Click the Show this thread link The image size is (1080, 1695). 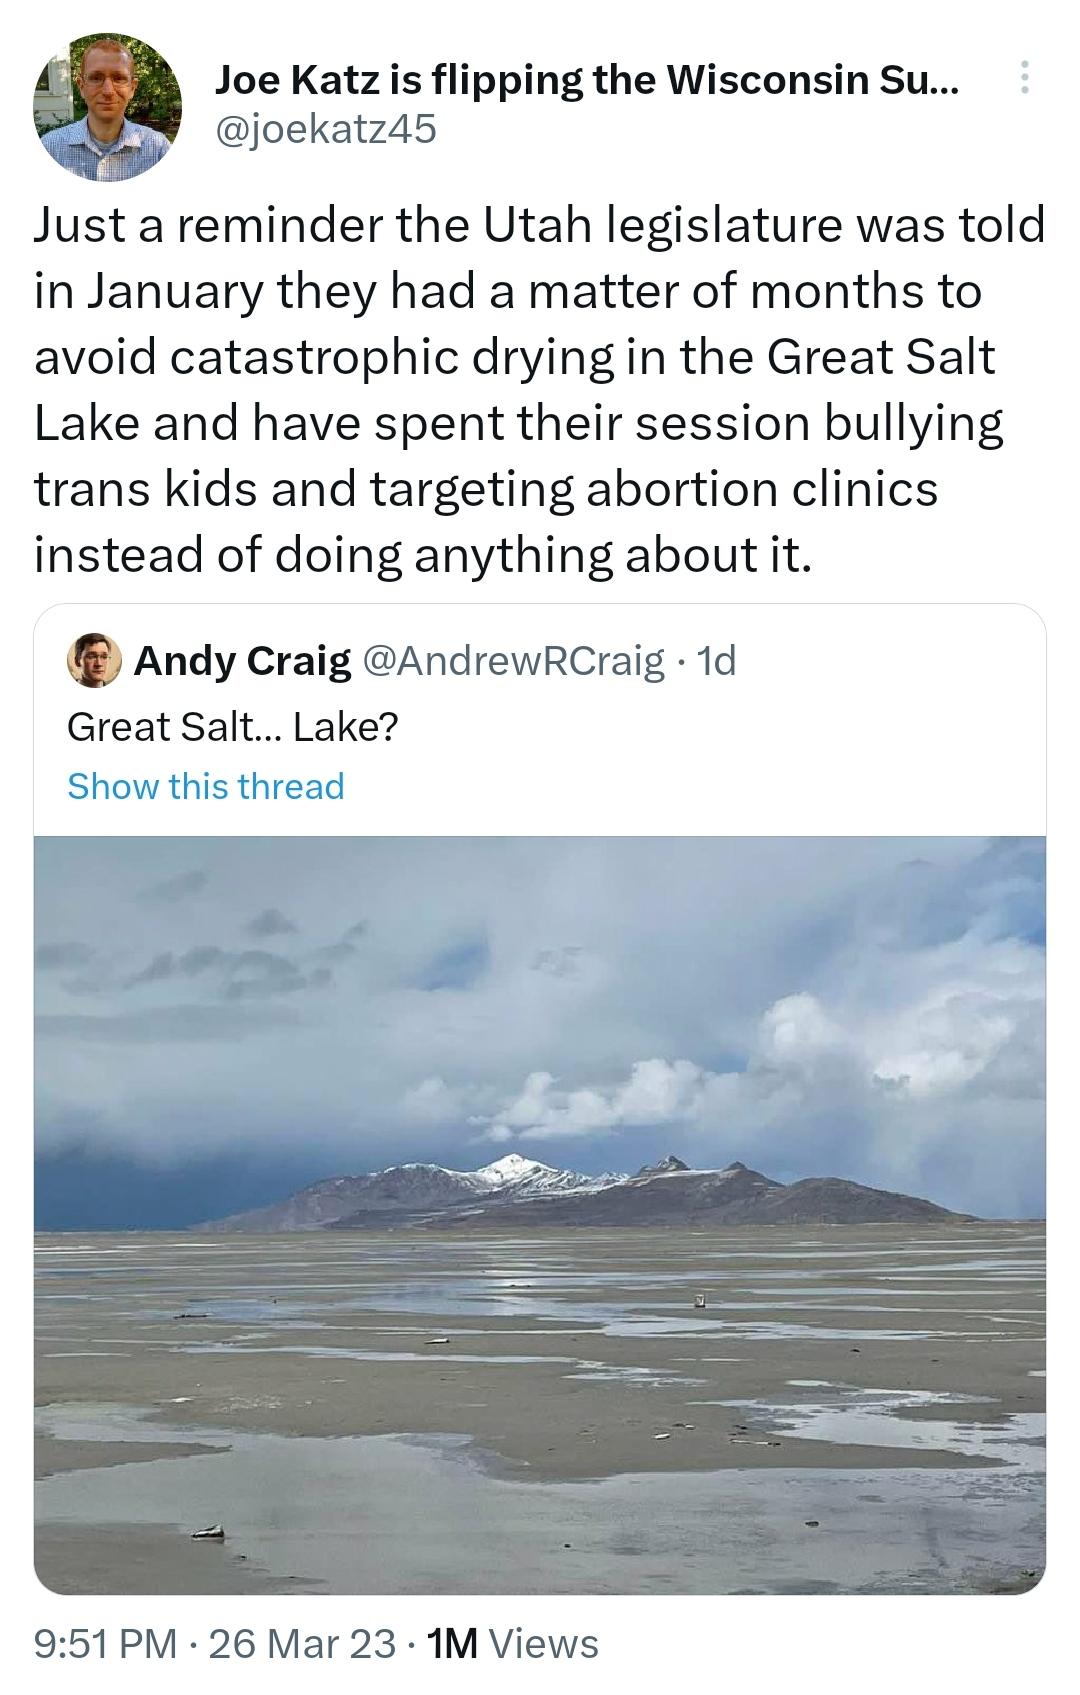pos(206,786)
